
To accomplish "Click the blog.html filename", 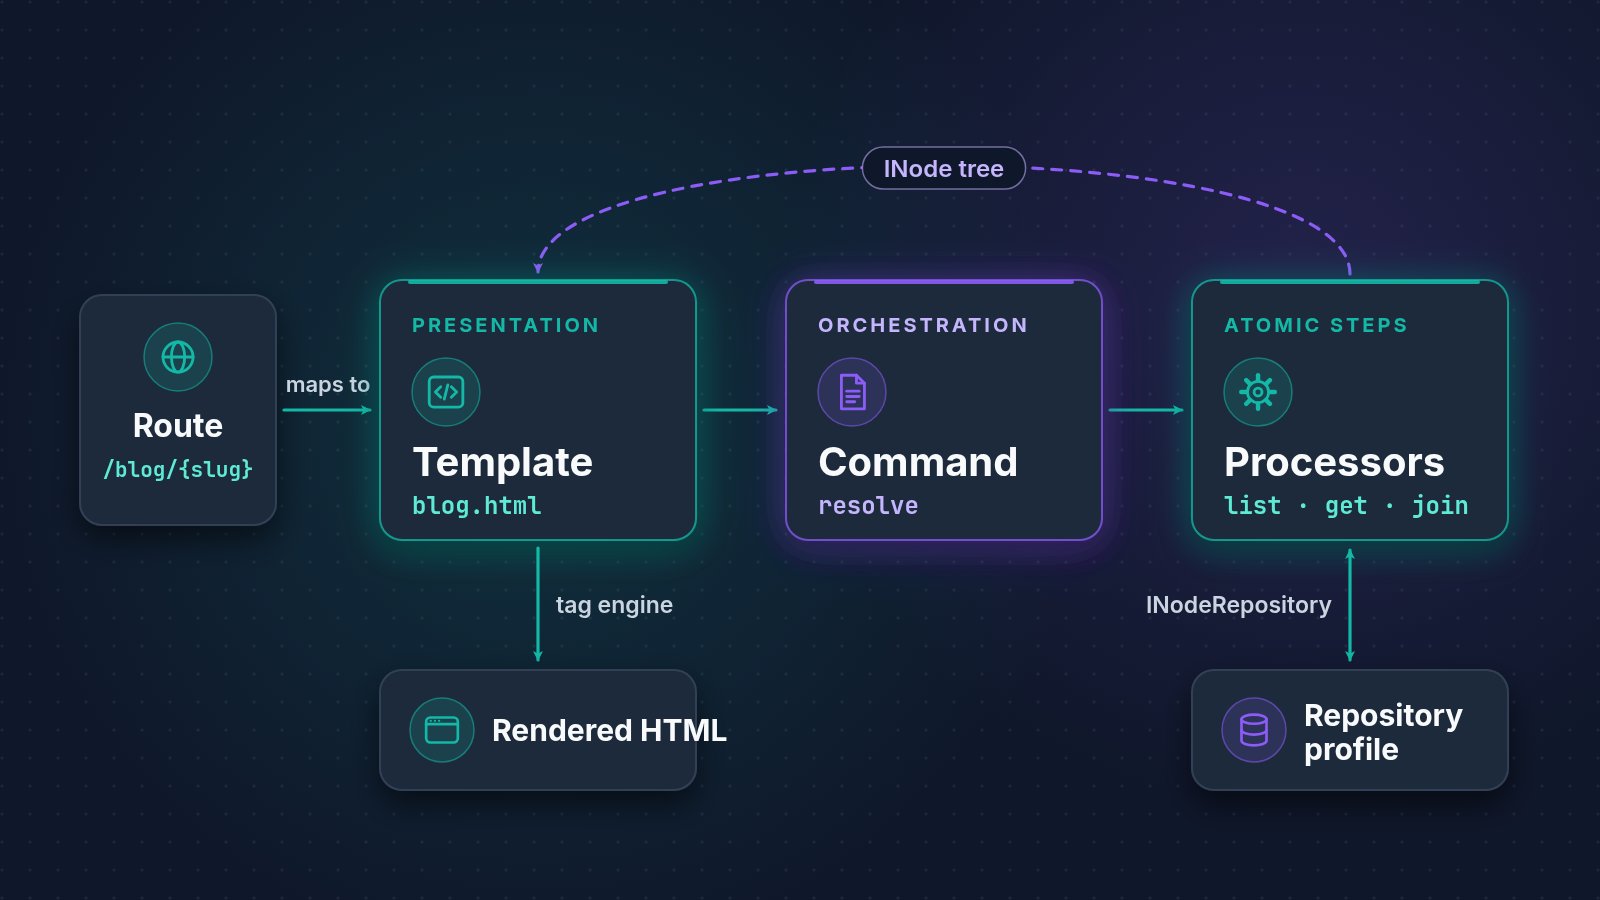I will click(477, 506).
